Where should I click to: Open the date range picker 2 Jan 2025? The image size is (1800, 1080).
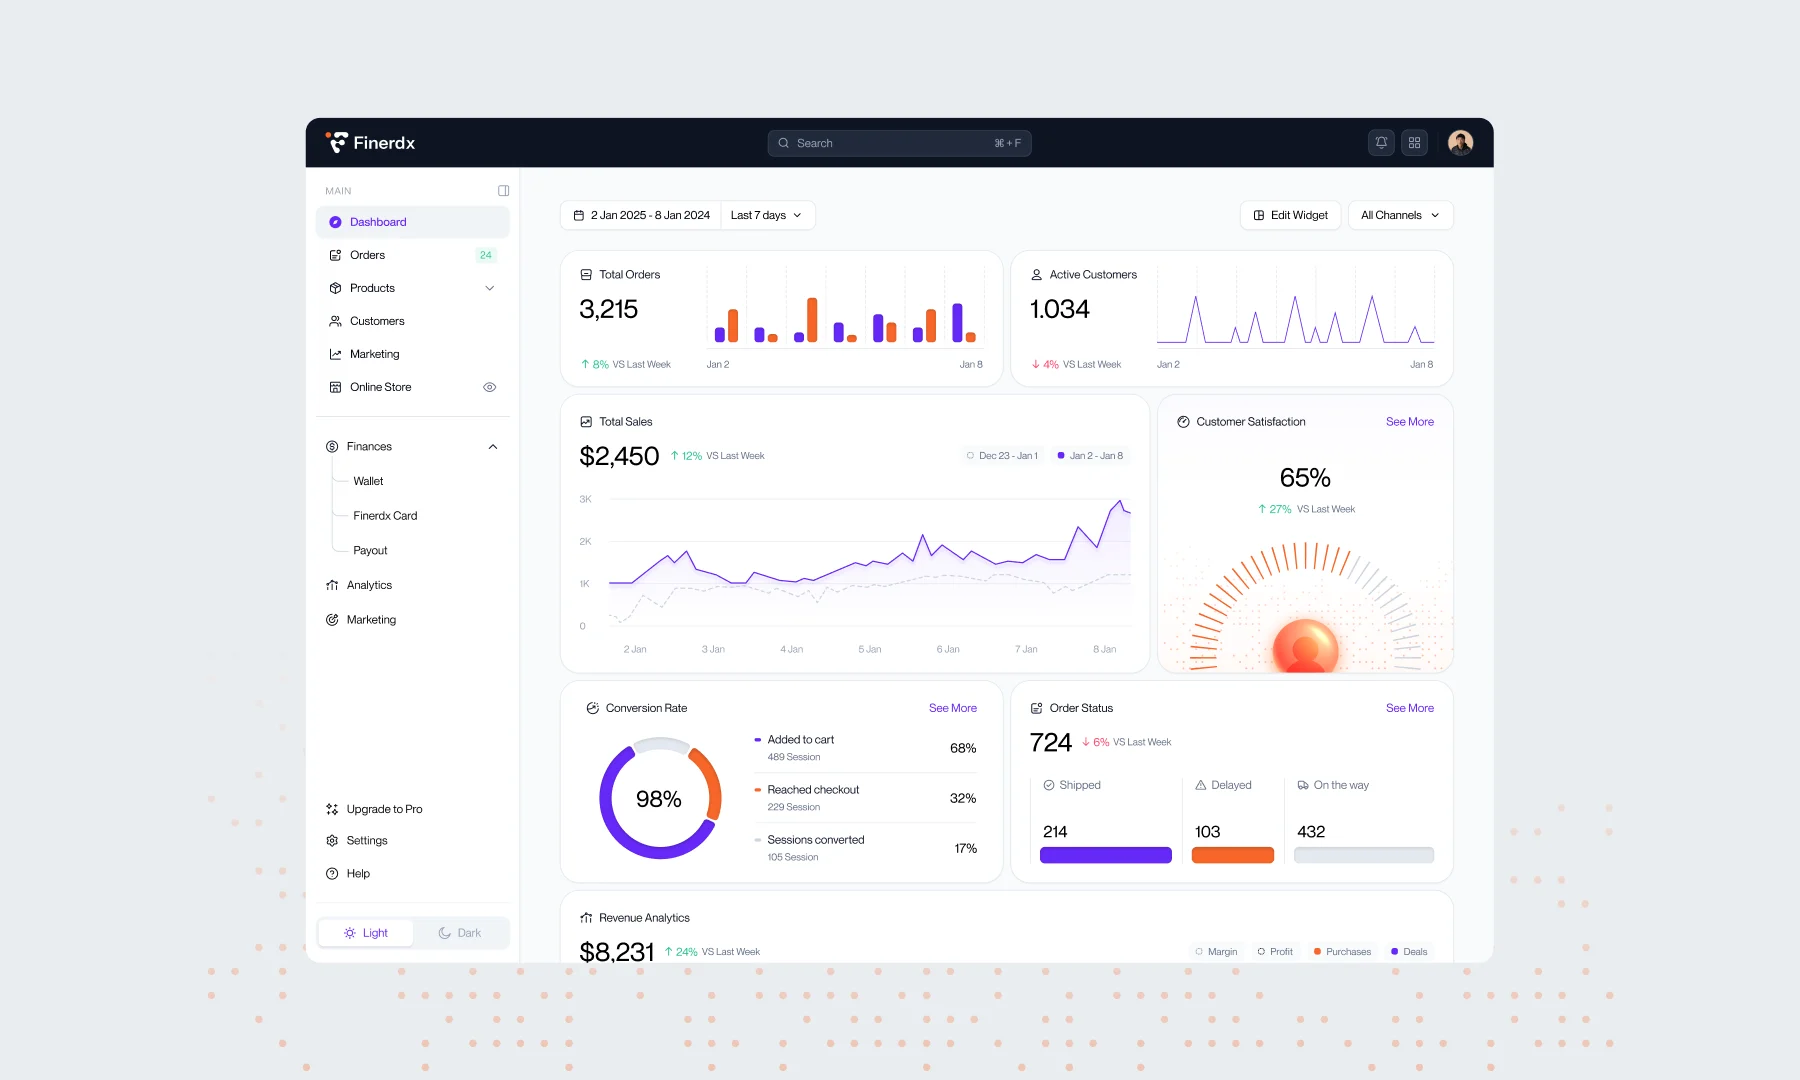(x=640, y=215)
